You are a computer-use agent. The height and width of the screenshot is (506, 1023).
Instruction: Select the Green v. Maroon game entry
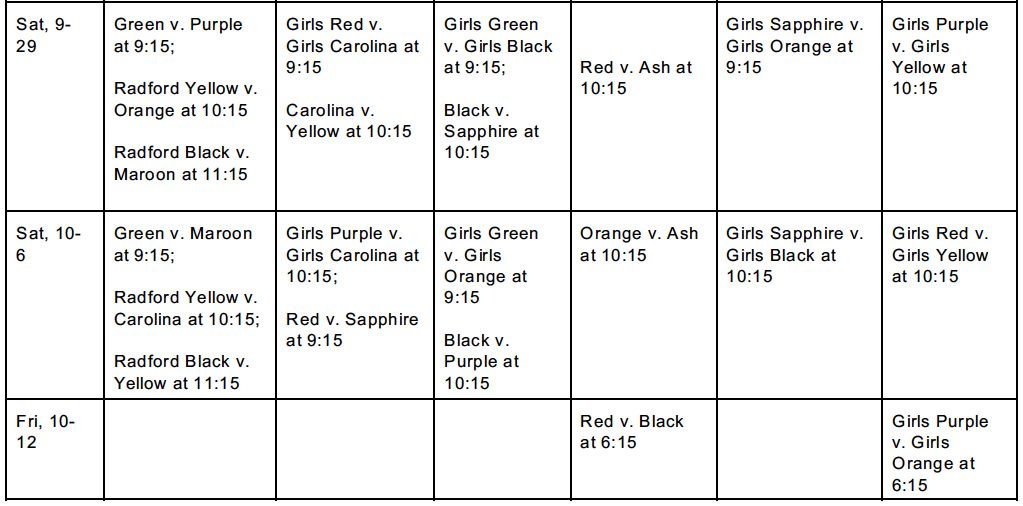pos(183,244)
